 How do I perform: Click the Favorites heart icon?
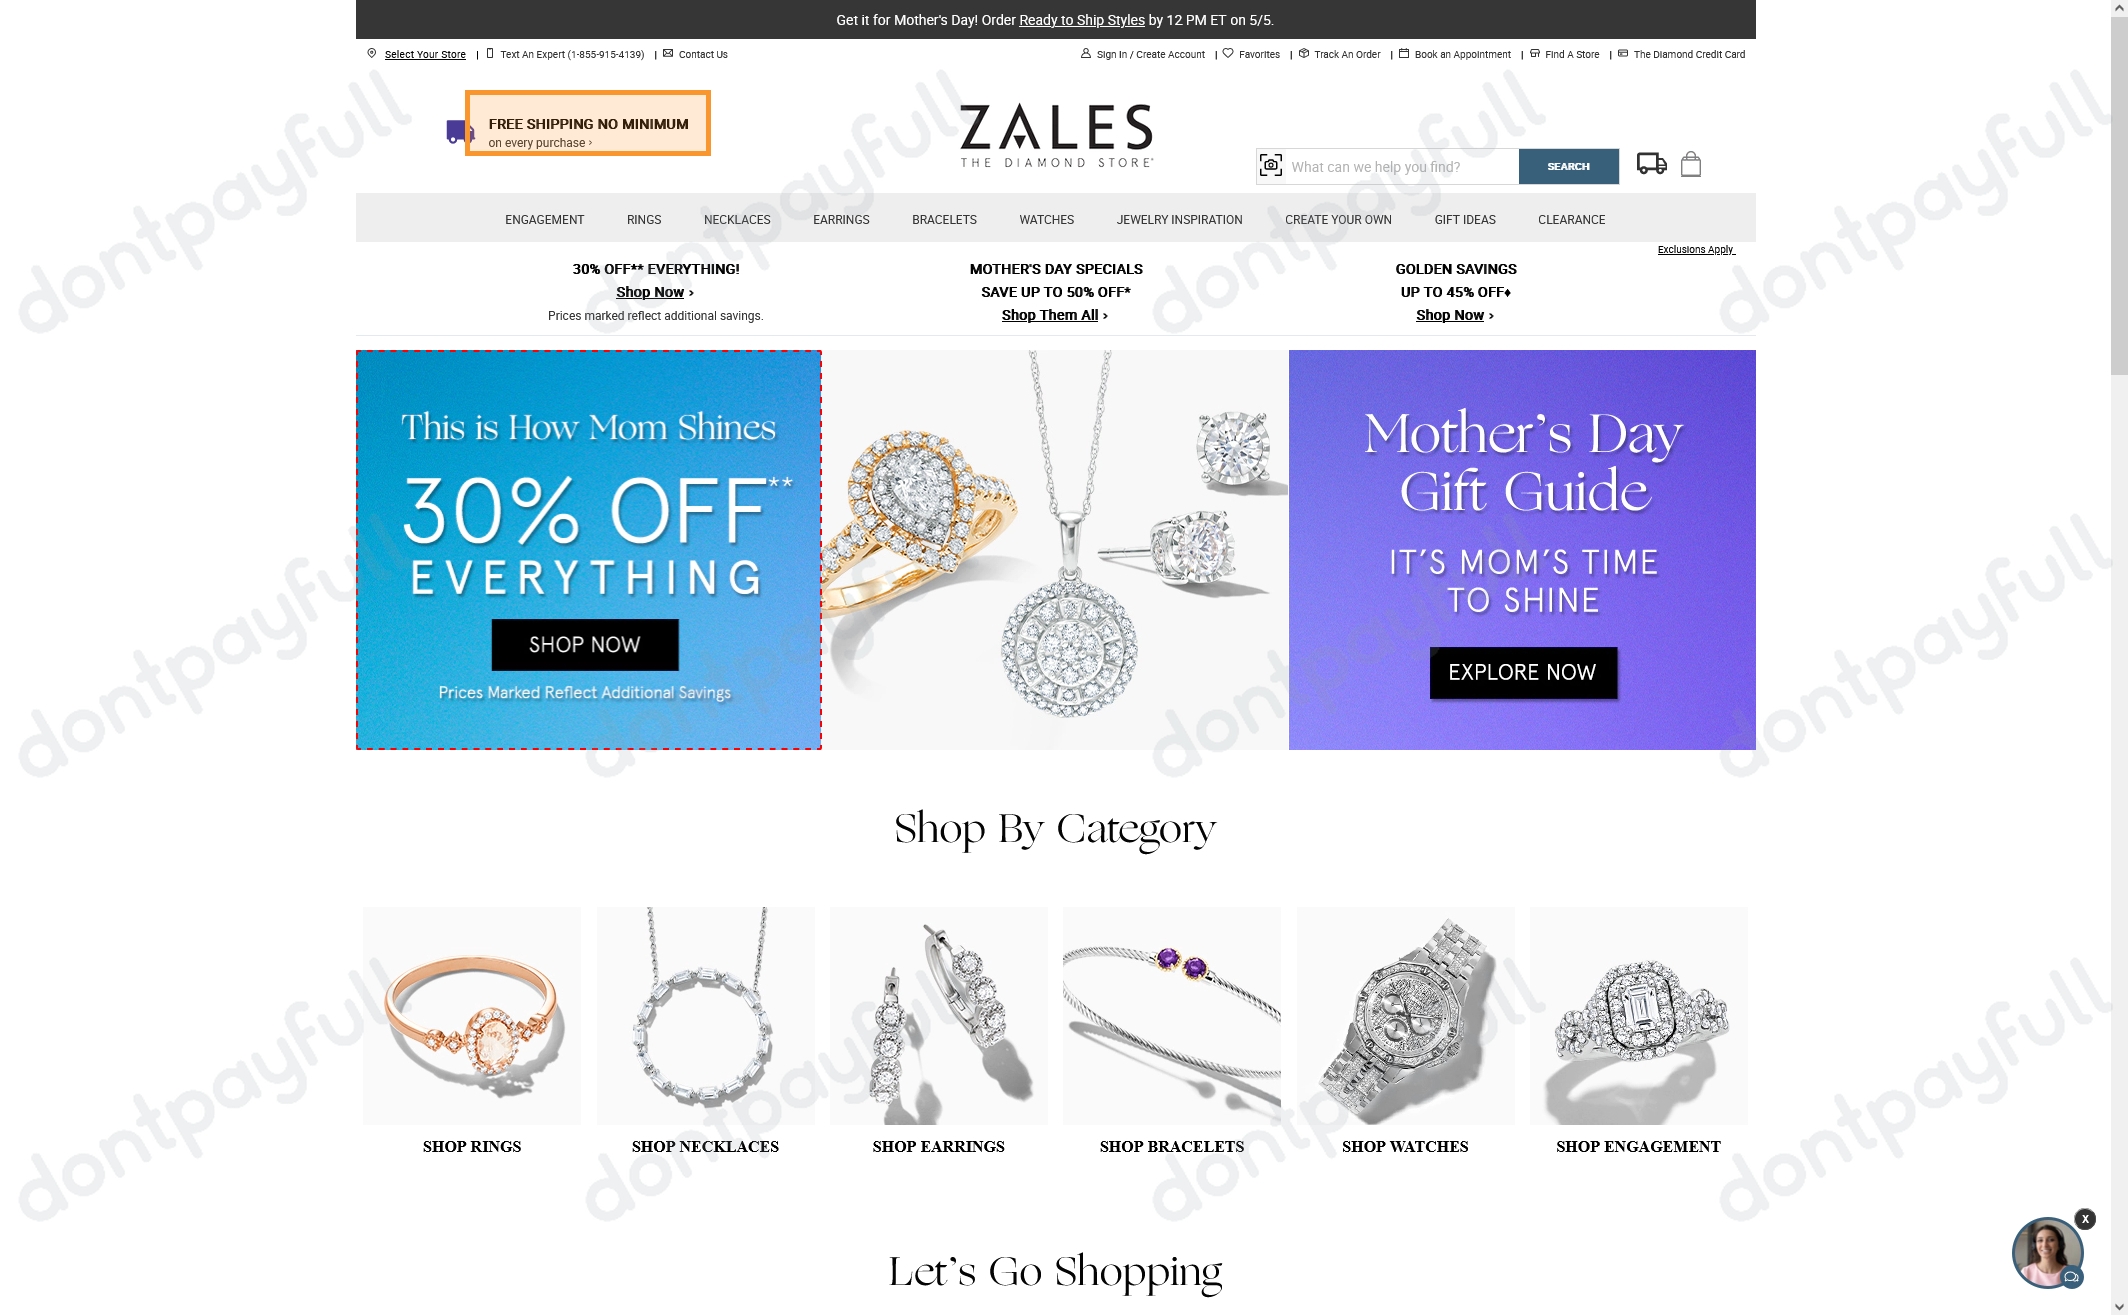tap(1228, 54)
